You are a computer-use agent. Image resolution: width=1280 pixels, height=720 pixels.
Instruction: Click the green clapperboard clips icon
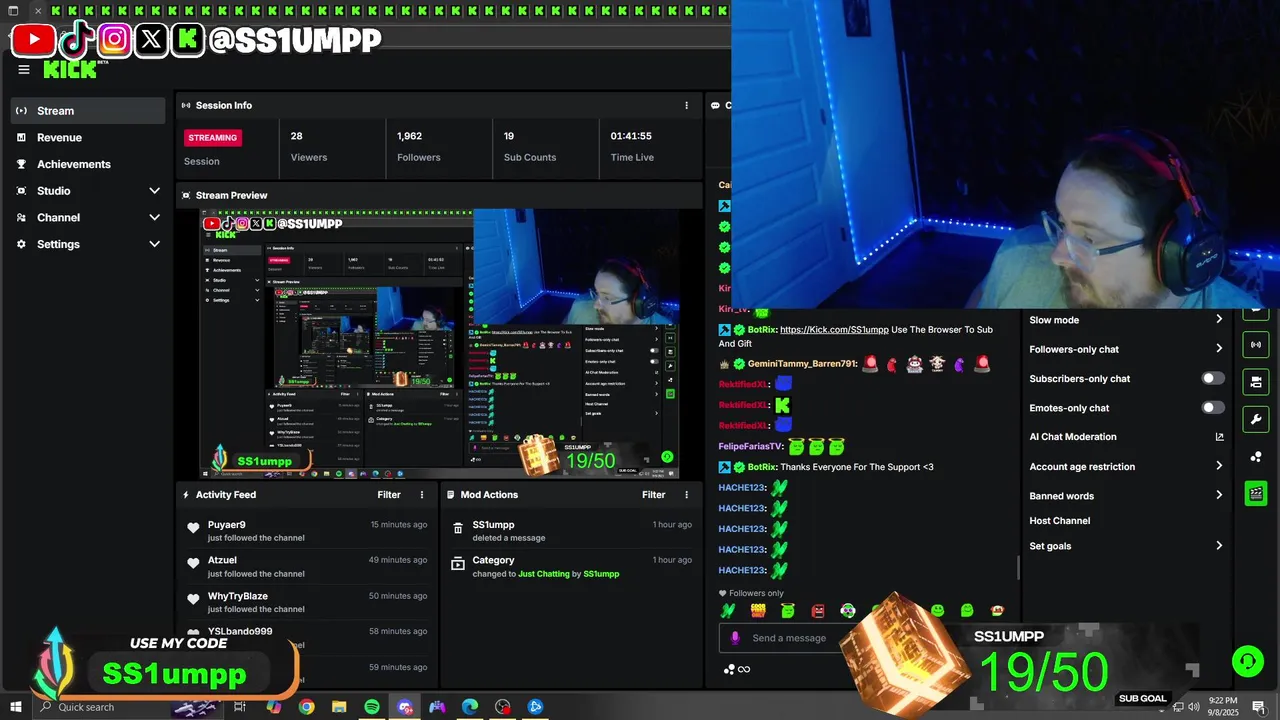coord(1256,494)
